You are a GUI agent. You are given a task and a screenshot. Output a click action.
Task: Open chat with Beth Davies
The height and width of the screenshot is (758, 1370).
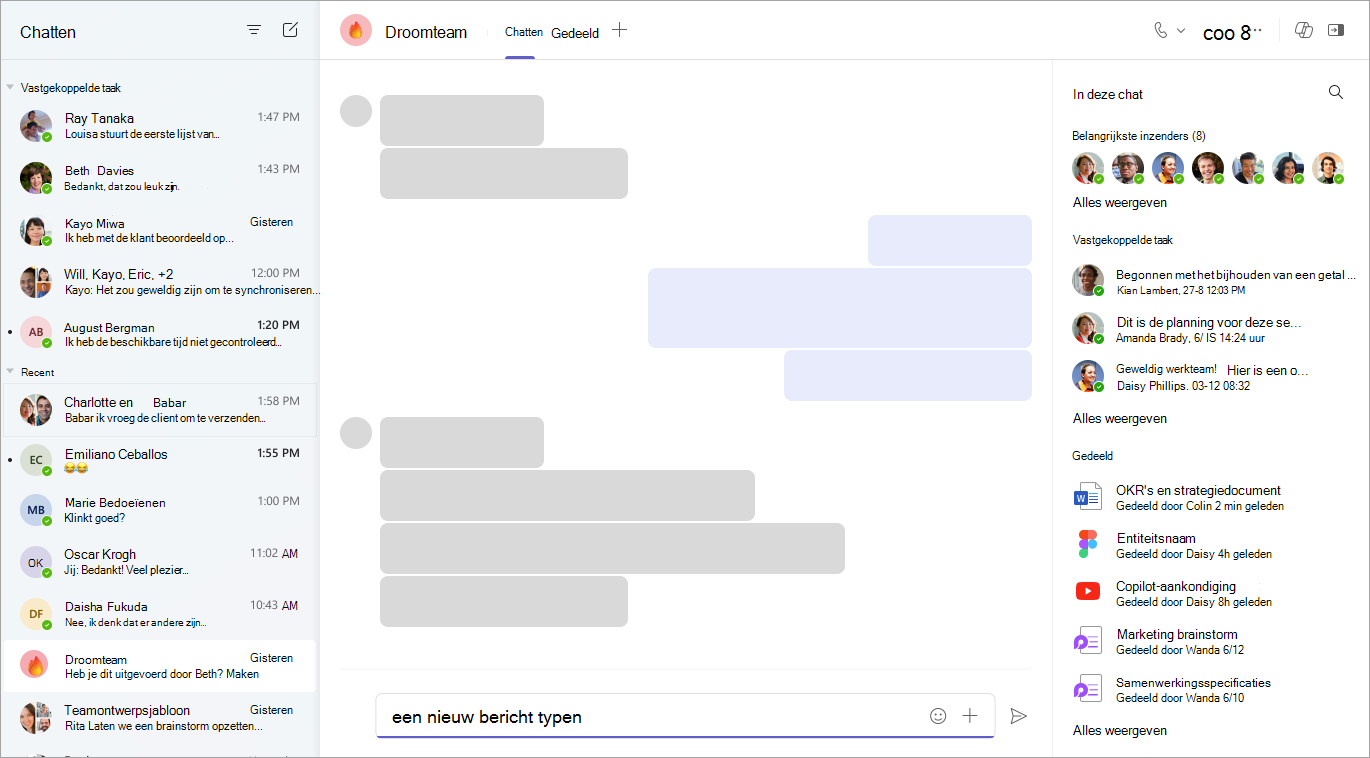(160, 178)
